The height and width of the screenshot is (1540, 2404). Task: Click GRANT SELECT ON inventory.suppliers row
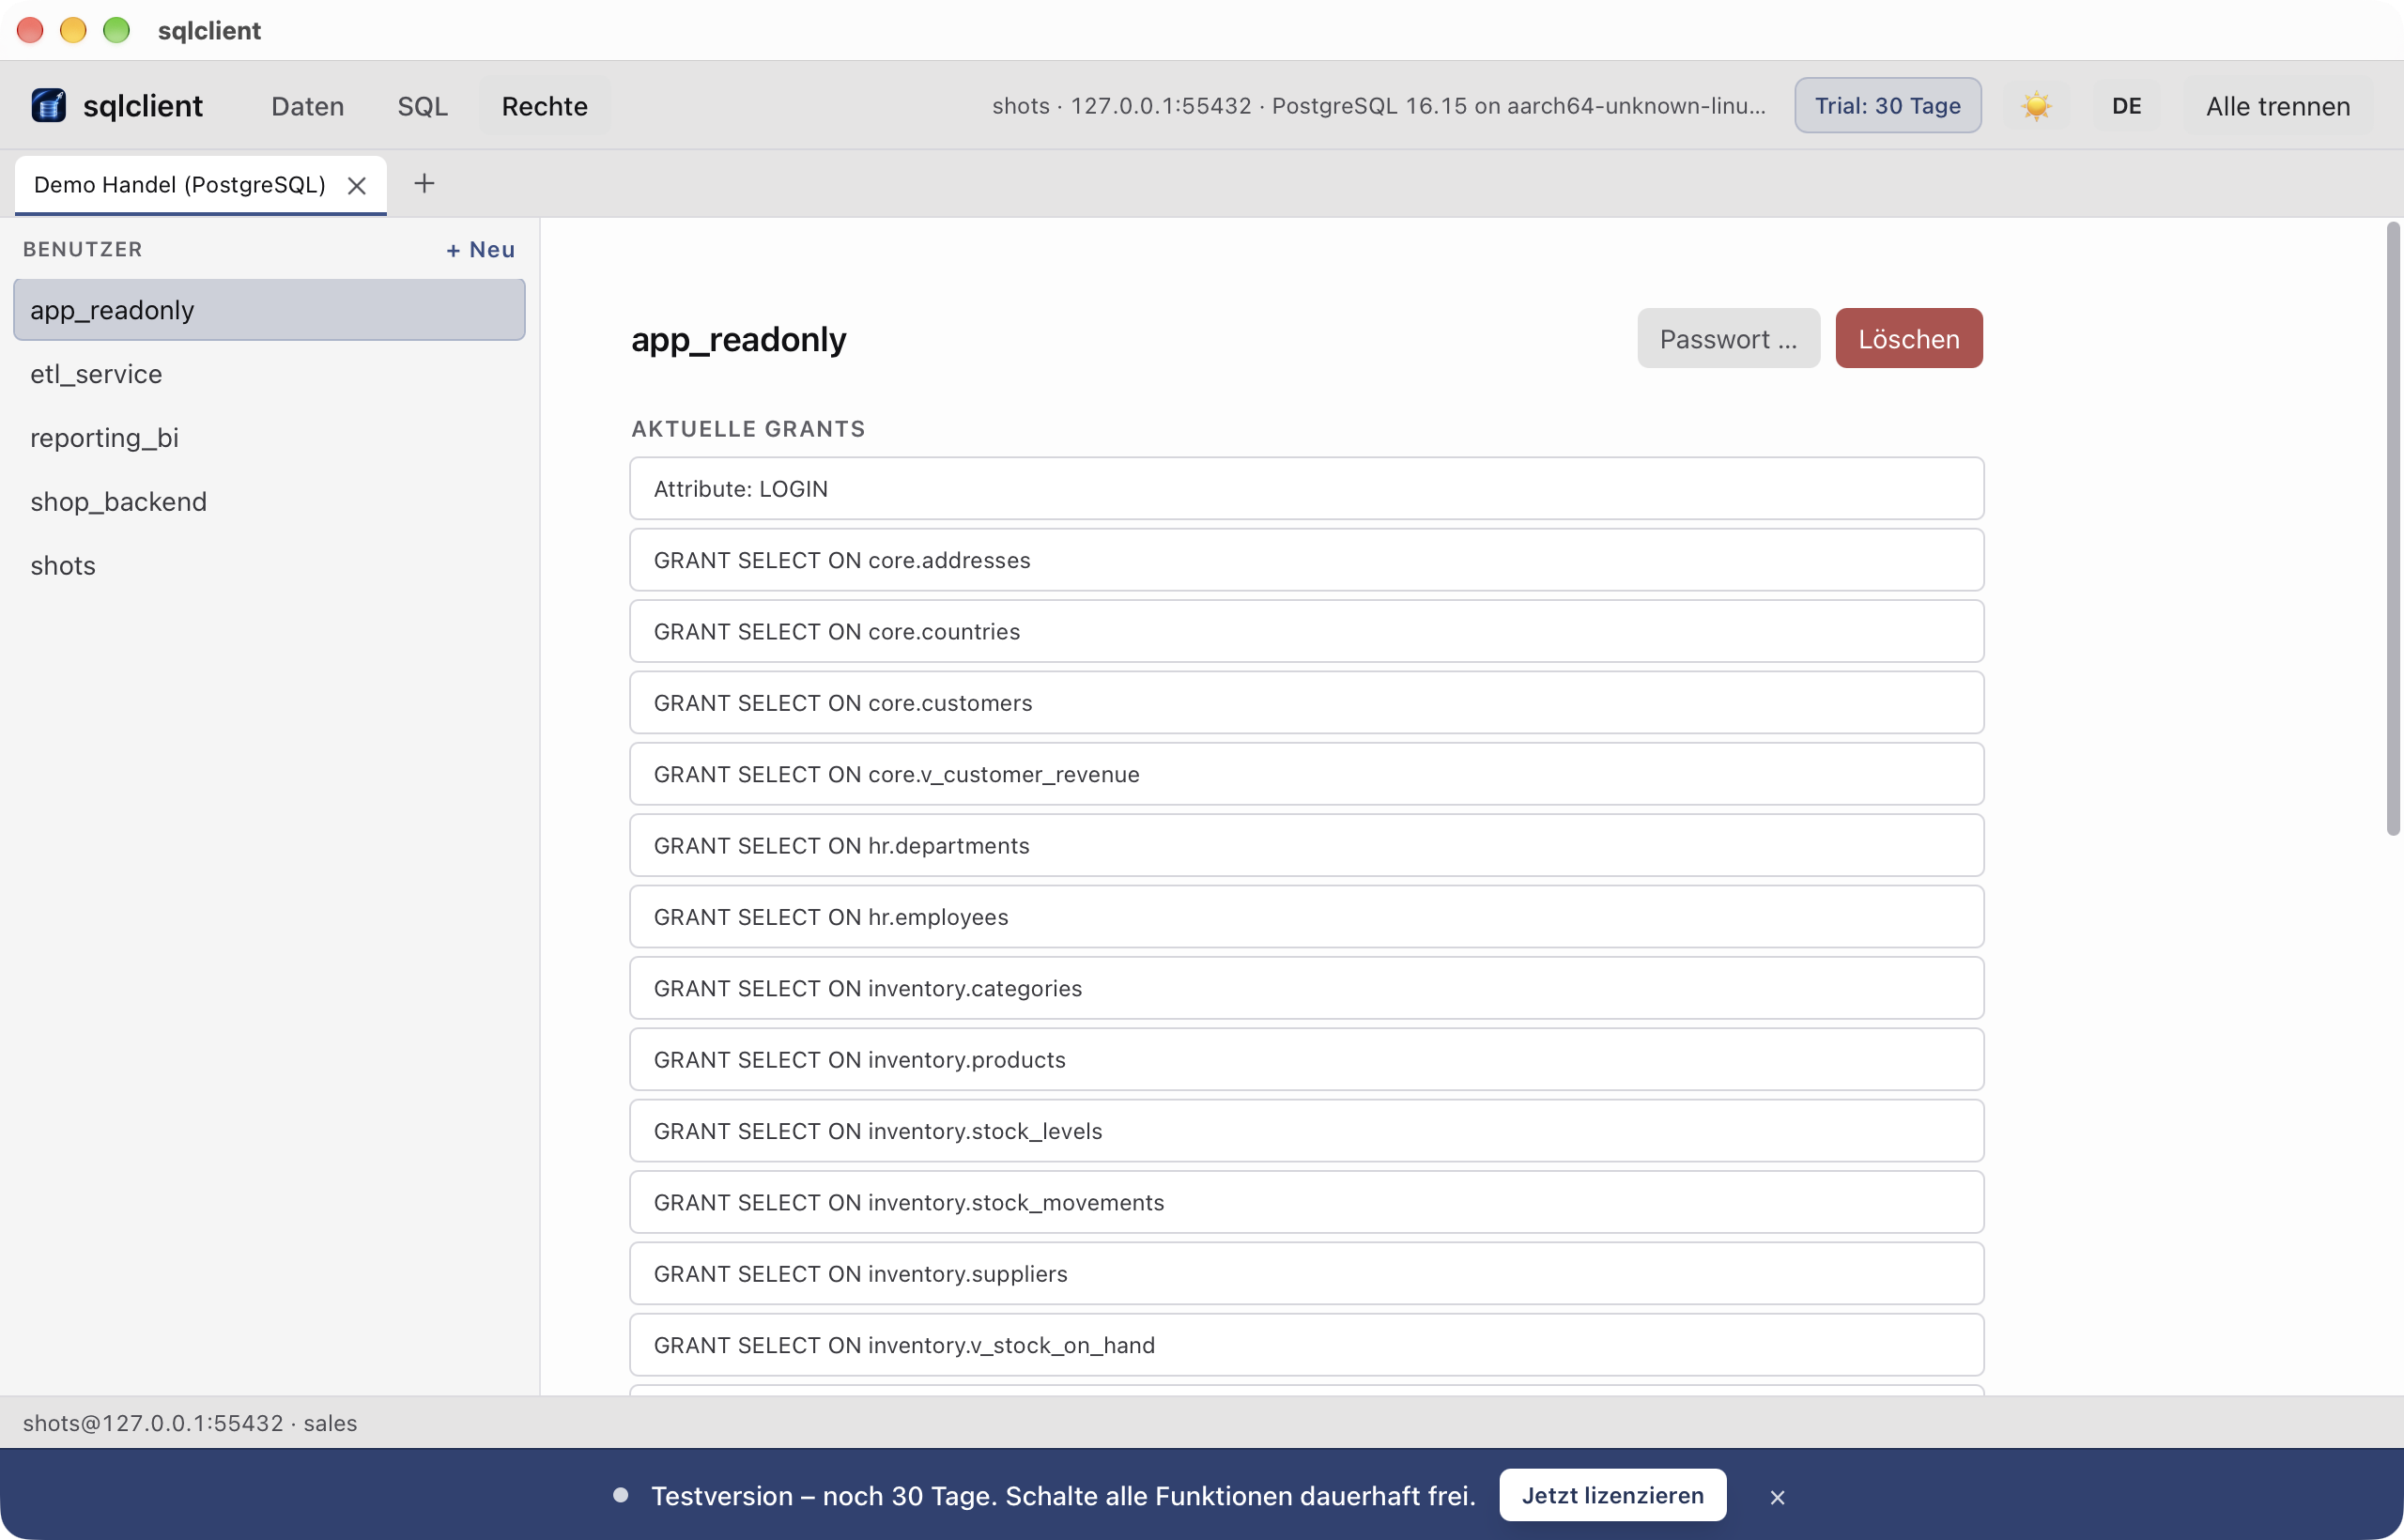[x=1306, y=1274]
